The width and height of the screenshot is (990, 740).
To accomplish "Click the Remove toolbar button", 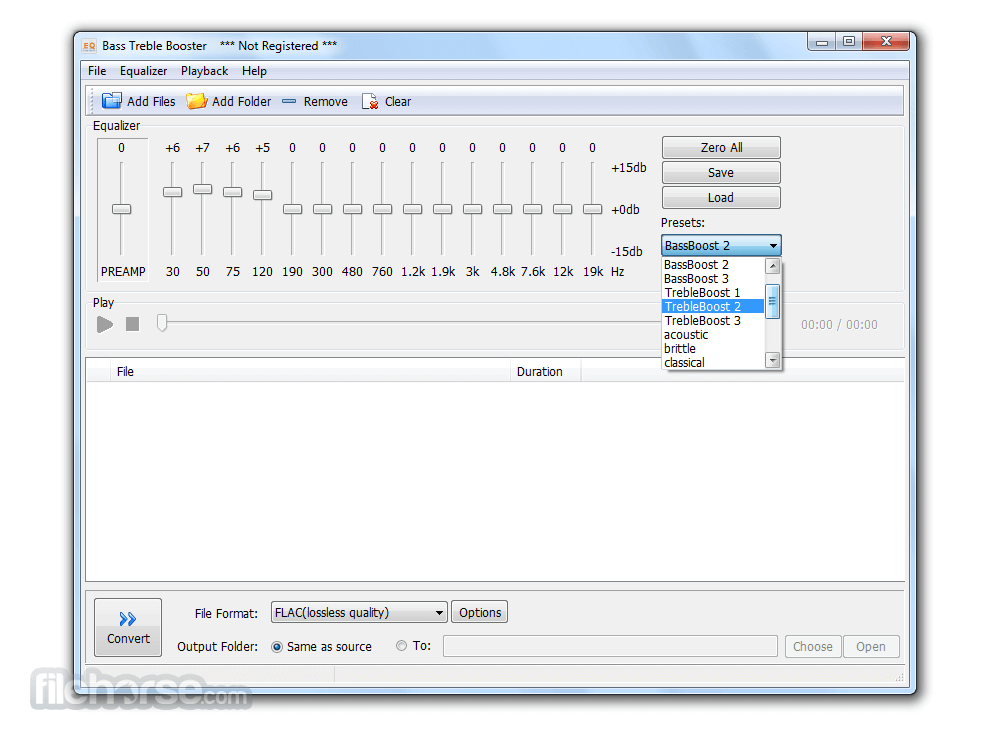I will tap(314, 102).
